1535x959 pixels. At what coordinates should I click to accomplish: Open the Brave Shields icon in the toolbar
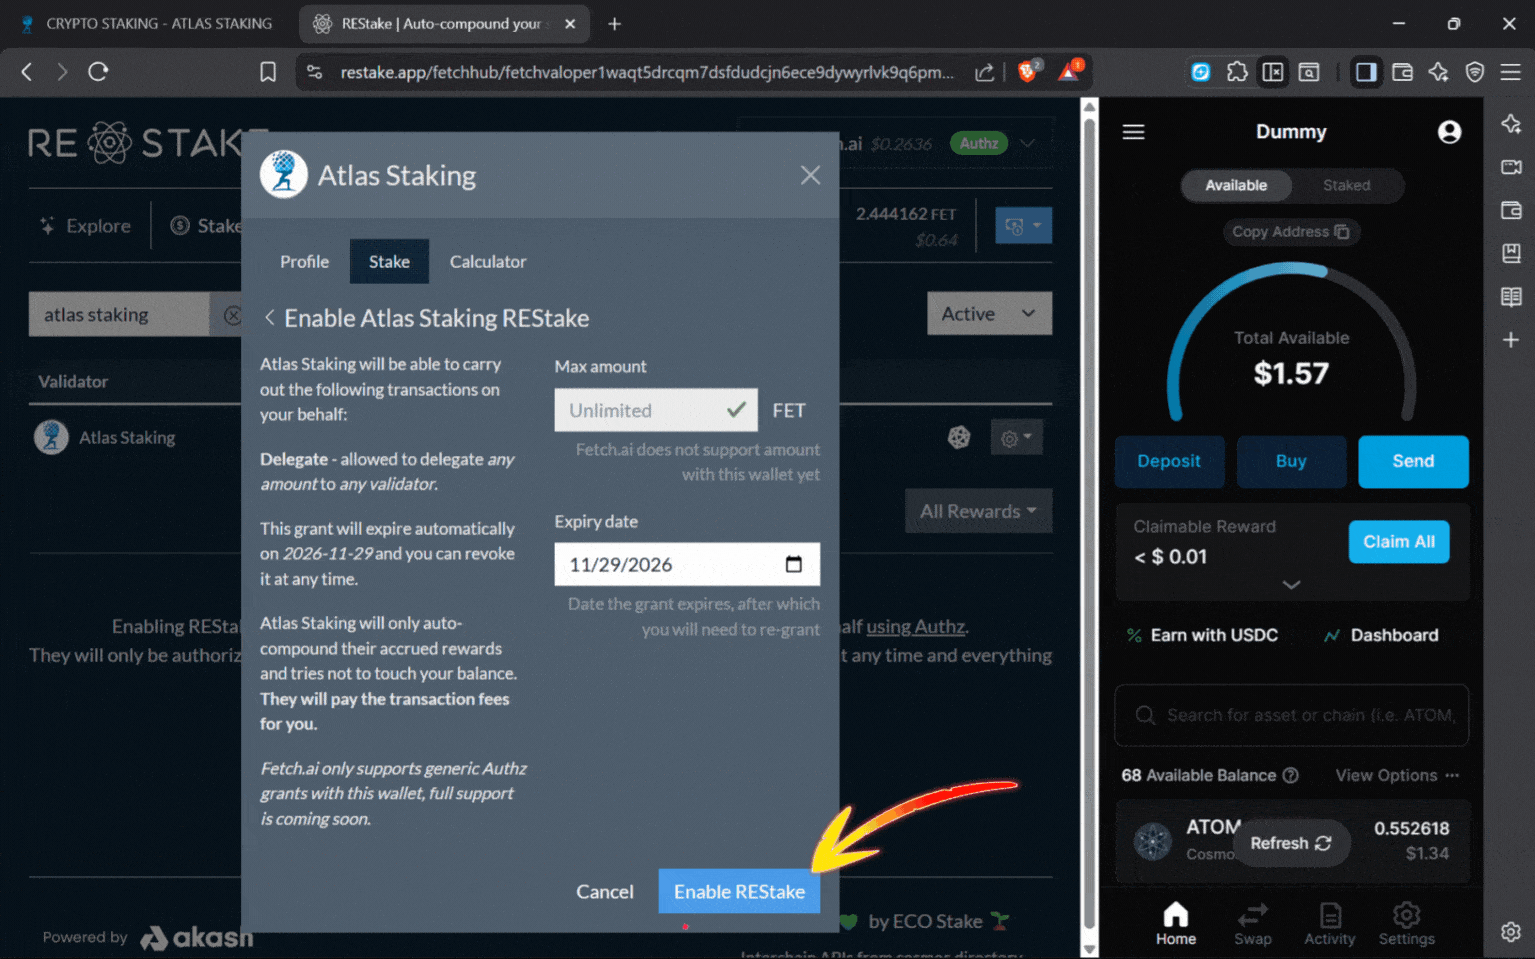[x=1029, y=71]
